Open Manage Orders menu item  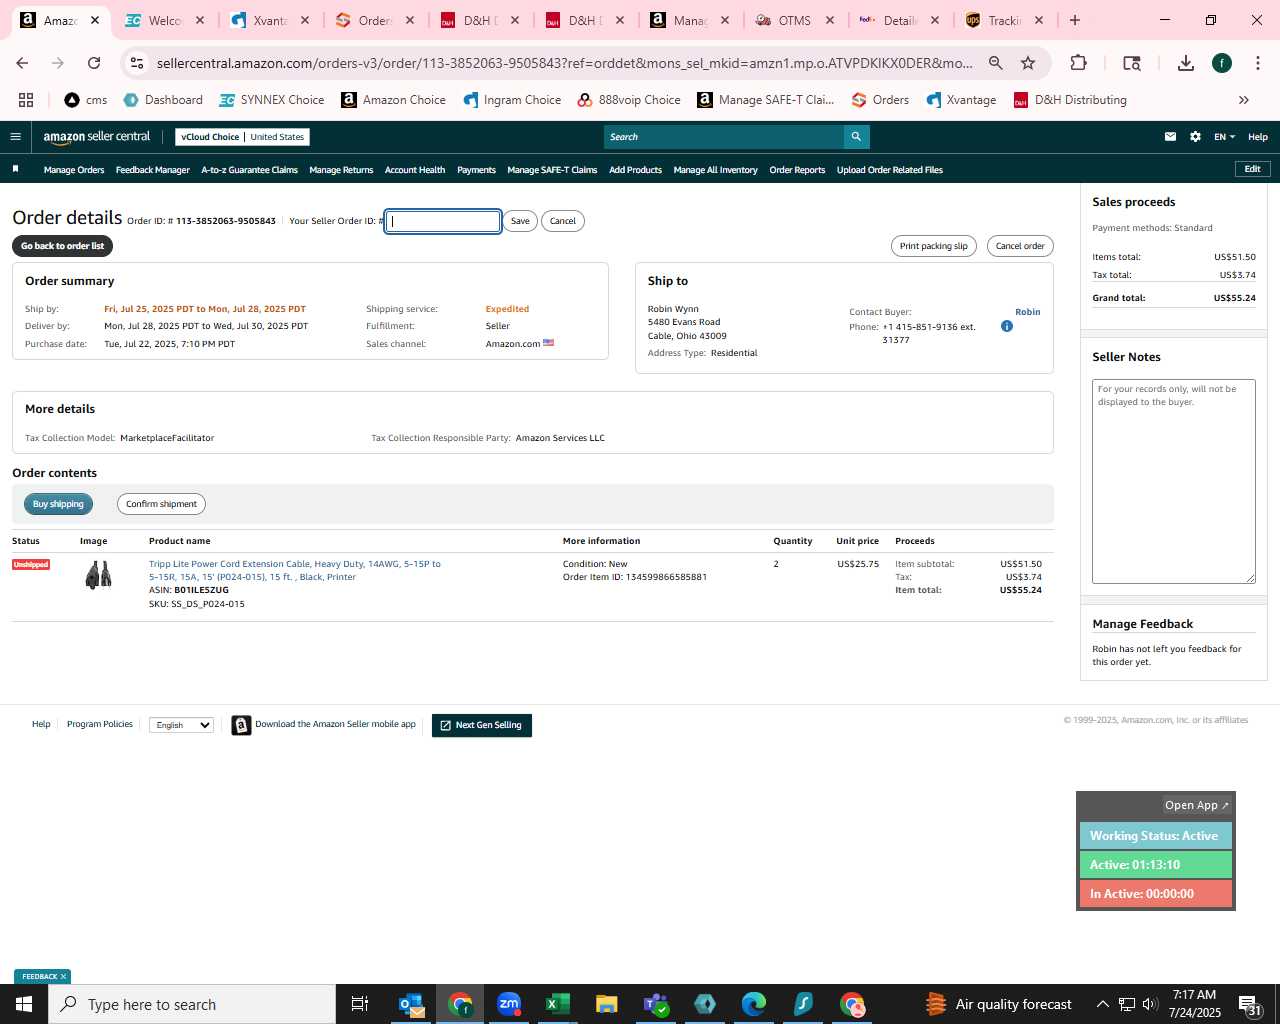tap(74, 170)
